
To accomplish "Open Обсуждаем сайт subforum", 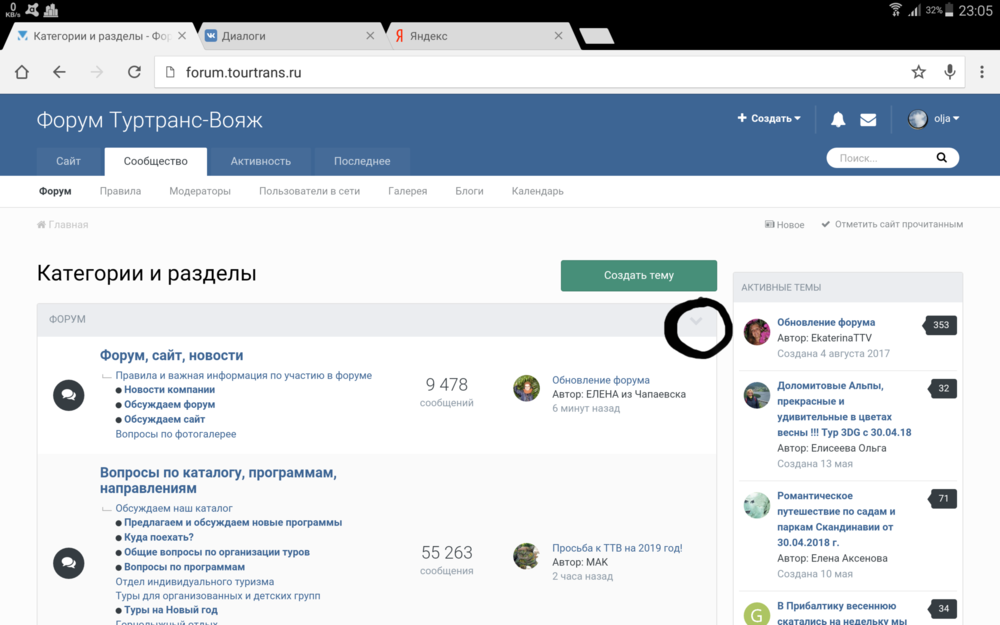I will click(x=165, y=419).
